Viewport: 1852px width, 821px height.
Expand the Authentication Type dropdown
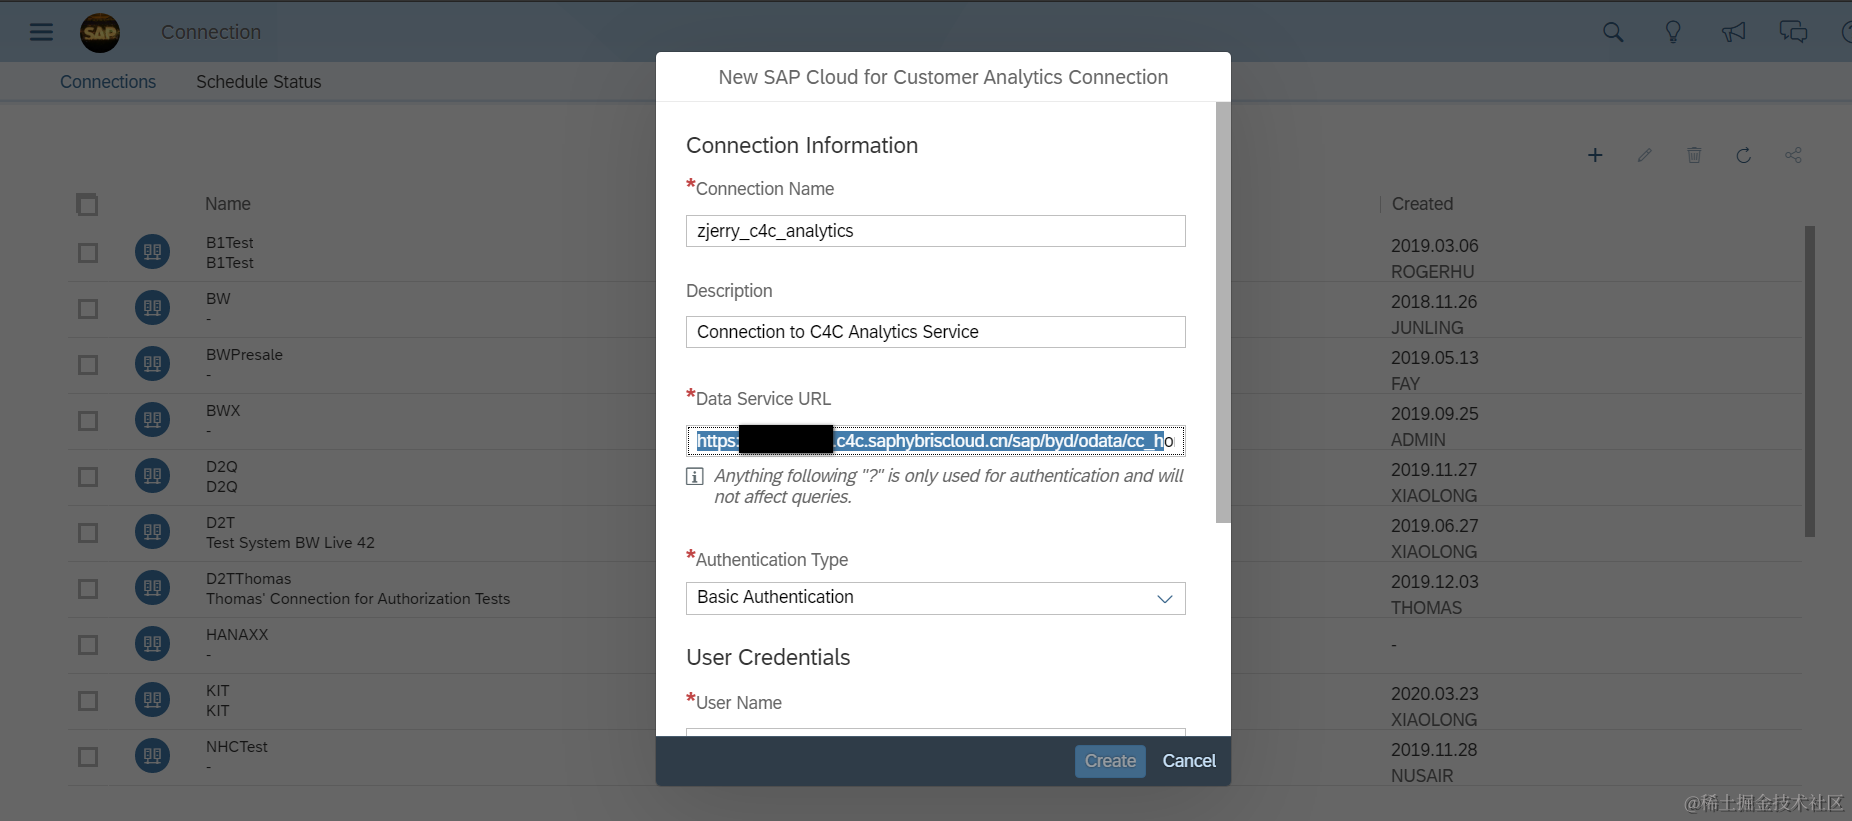click(935, 598)
